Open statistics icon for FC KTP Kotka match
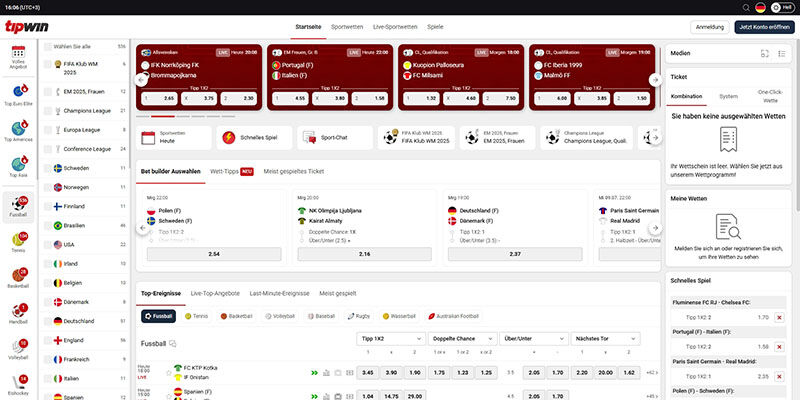The height and width of the screenshot is (400, 800). 326,373
